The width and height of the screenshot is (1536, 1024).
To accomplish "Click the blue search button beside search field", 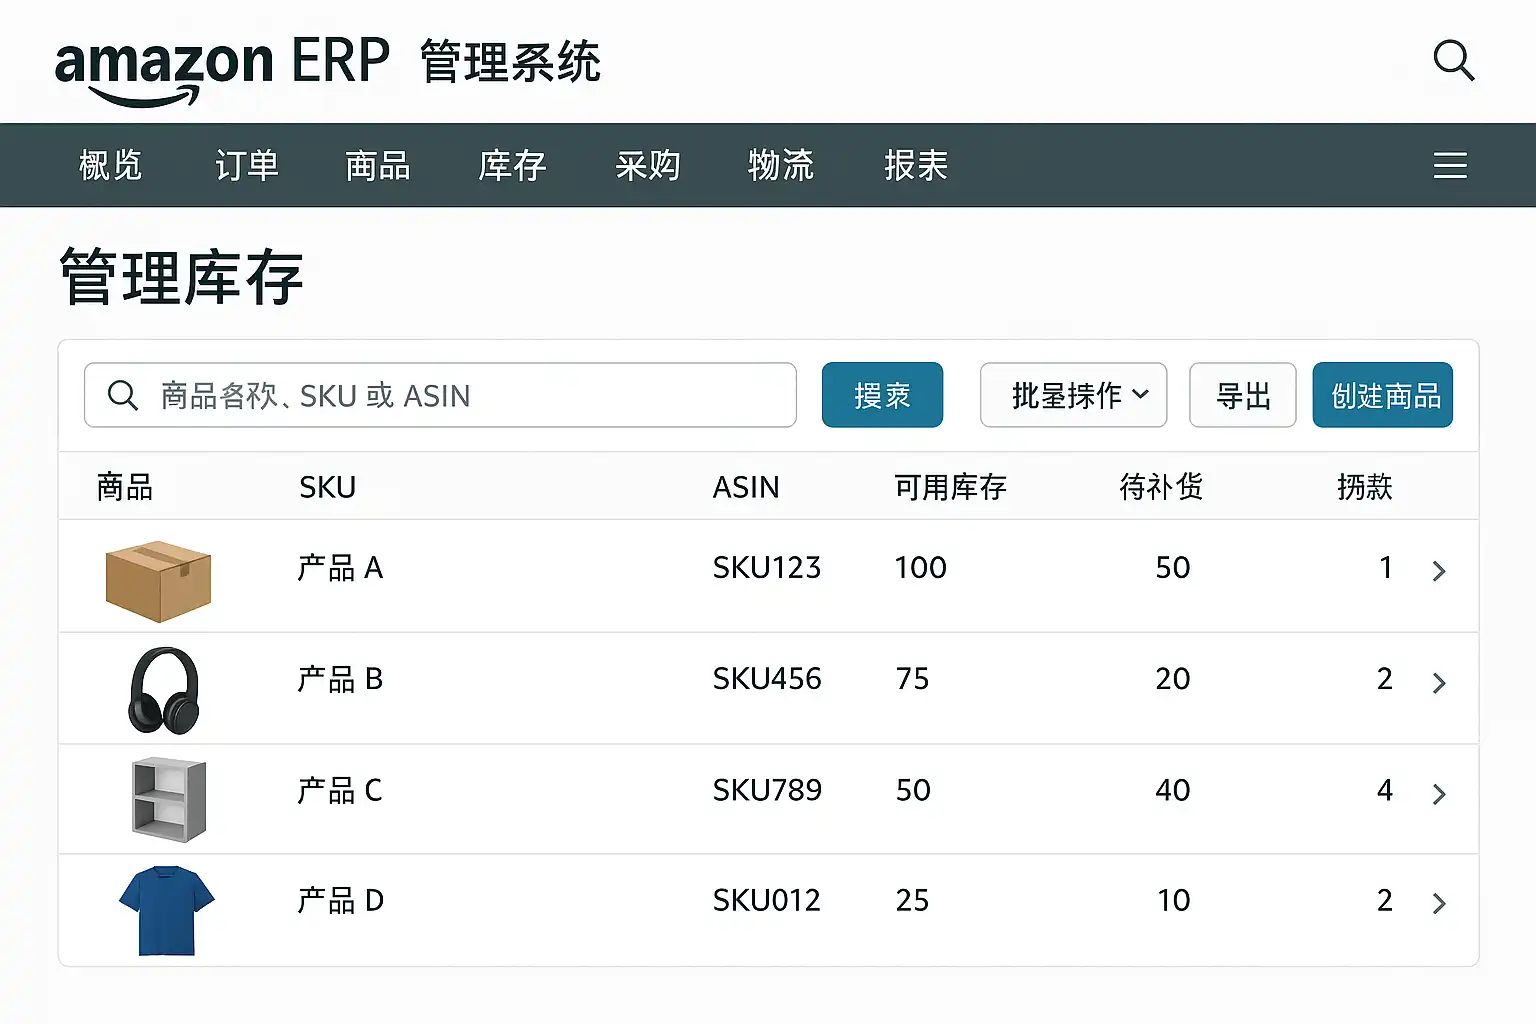I will pyautogui.click(x=882, y=395).
